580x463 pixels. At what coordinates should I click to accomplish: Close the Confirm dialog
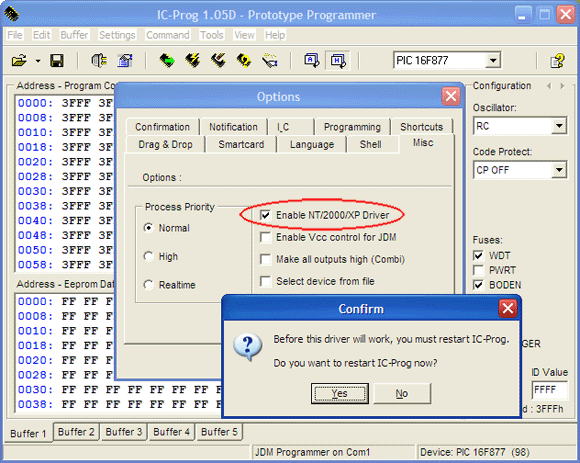click(508, 308)
